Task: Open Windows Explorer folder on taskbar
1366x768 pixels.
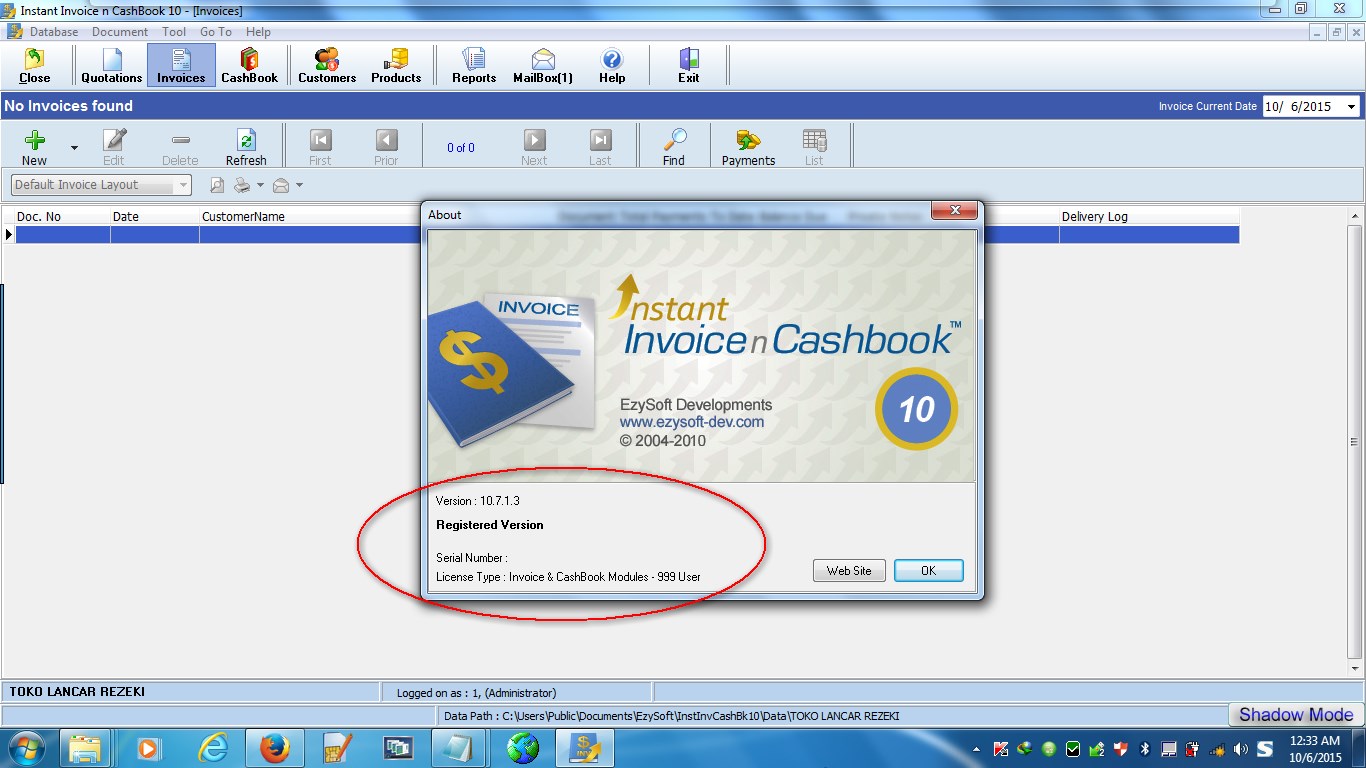Action: (85, 747)
